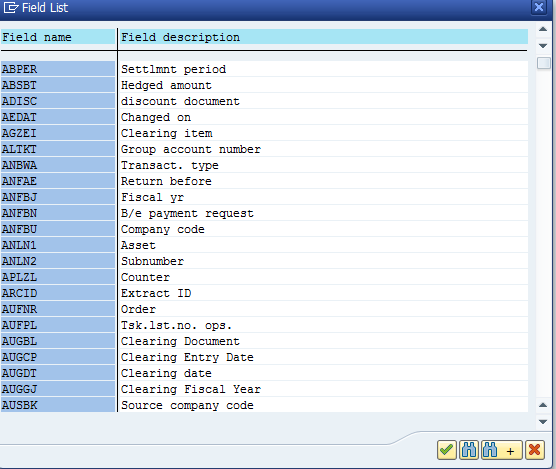Select field AUGGJ
Image resolution: width=556 pixels, height=469 pixels.
[58, 389]
